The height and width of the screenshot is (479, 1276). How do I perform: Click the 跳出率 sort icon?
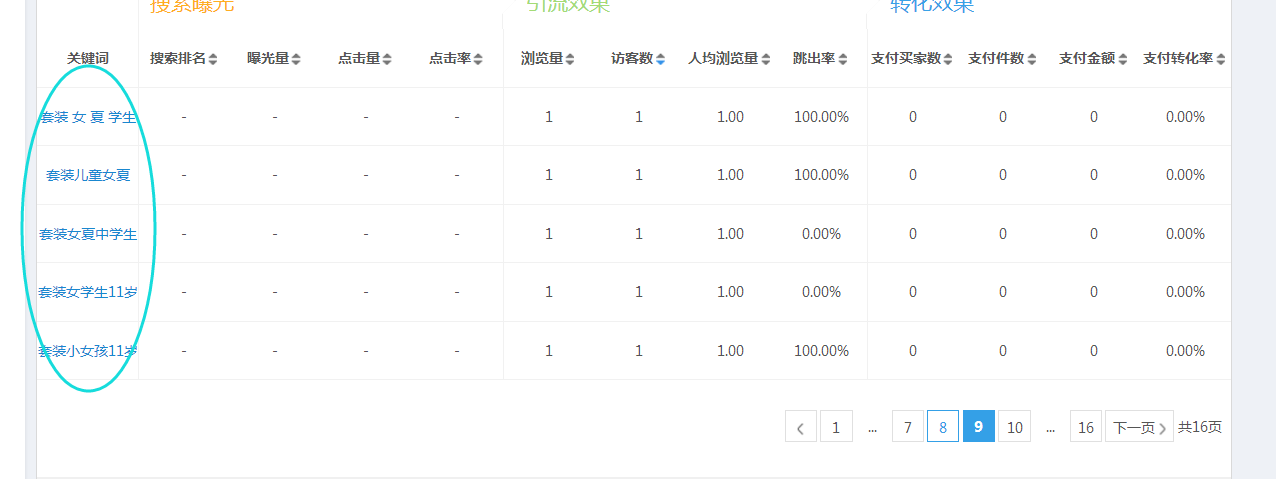pyautogui.click(x=843, y=59)
